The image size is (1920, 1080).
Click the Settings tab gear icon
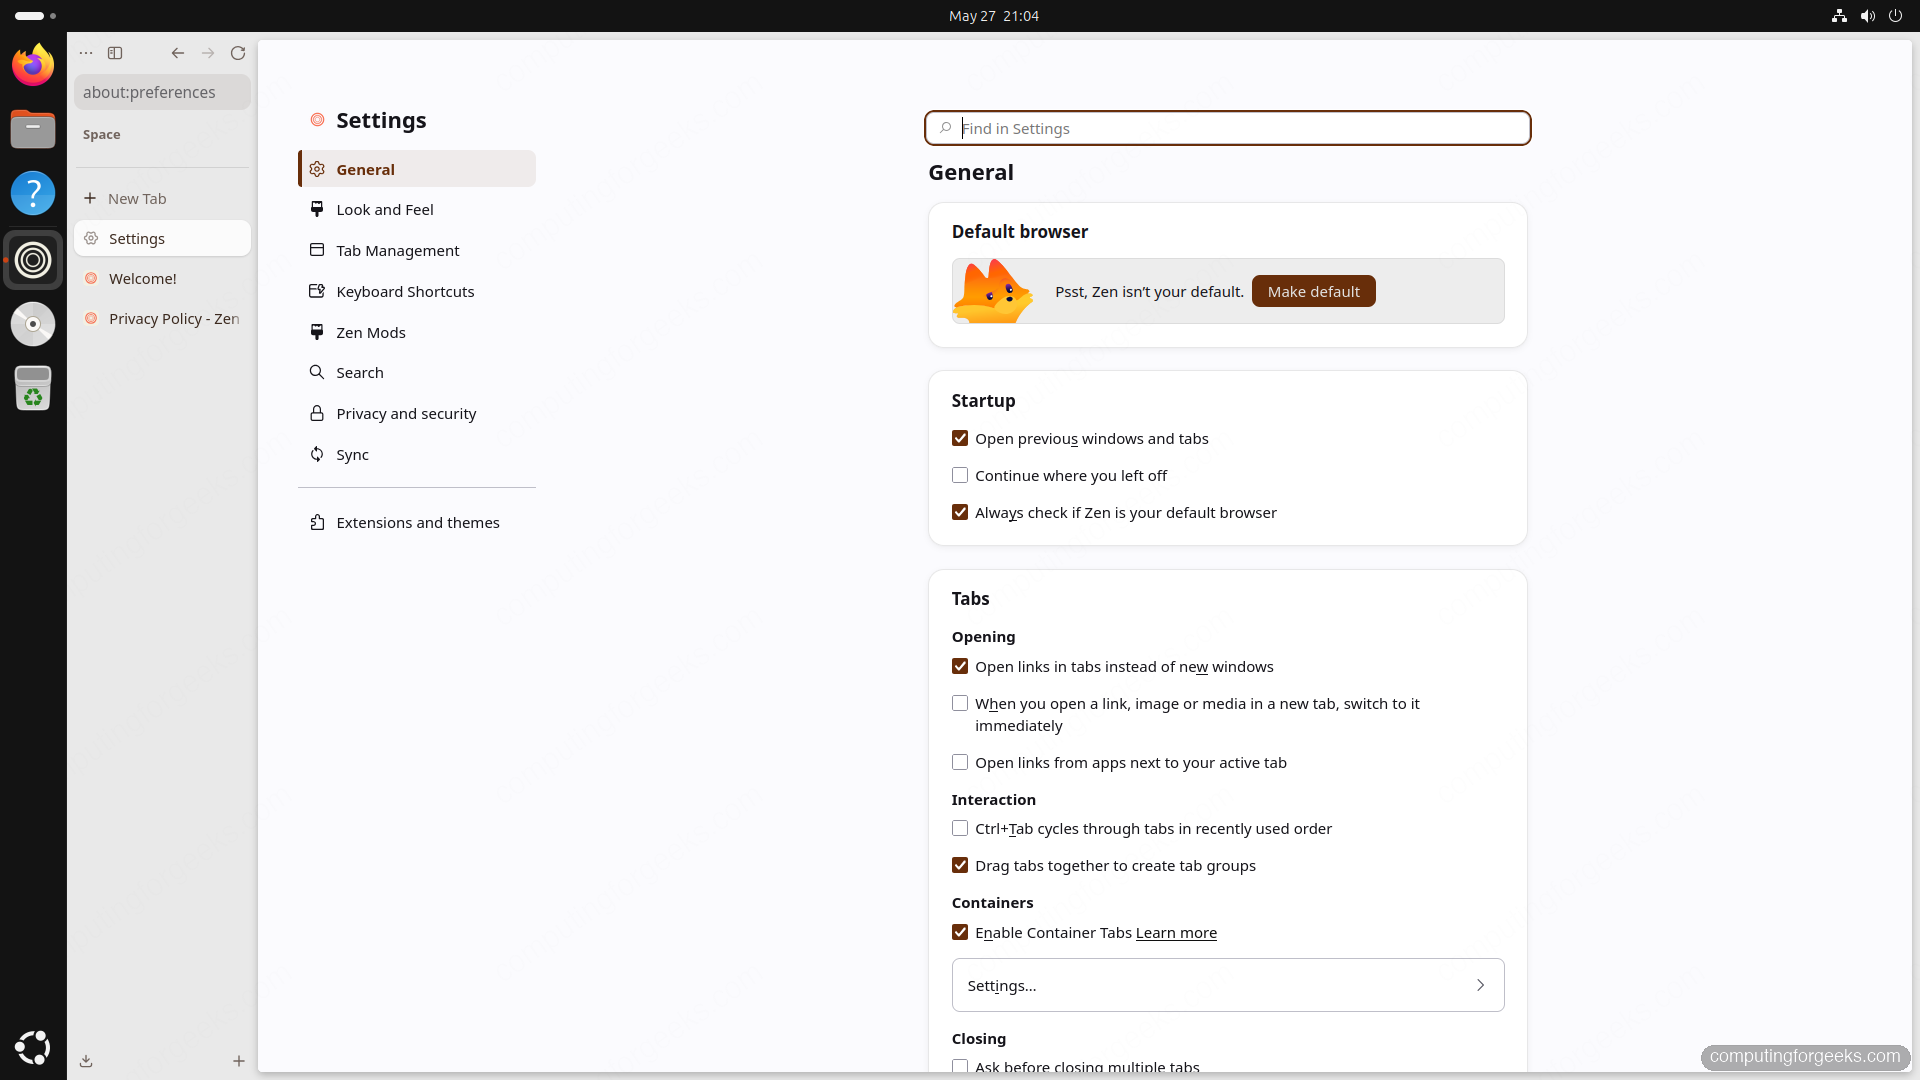click(x=91, y=238)
